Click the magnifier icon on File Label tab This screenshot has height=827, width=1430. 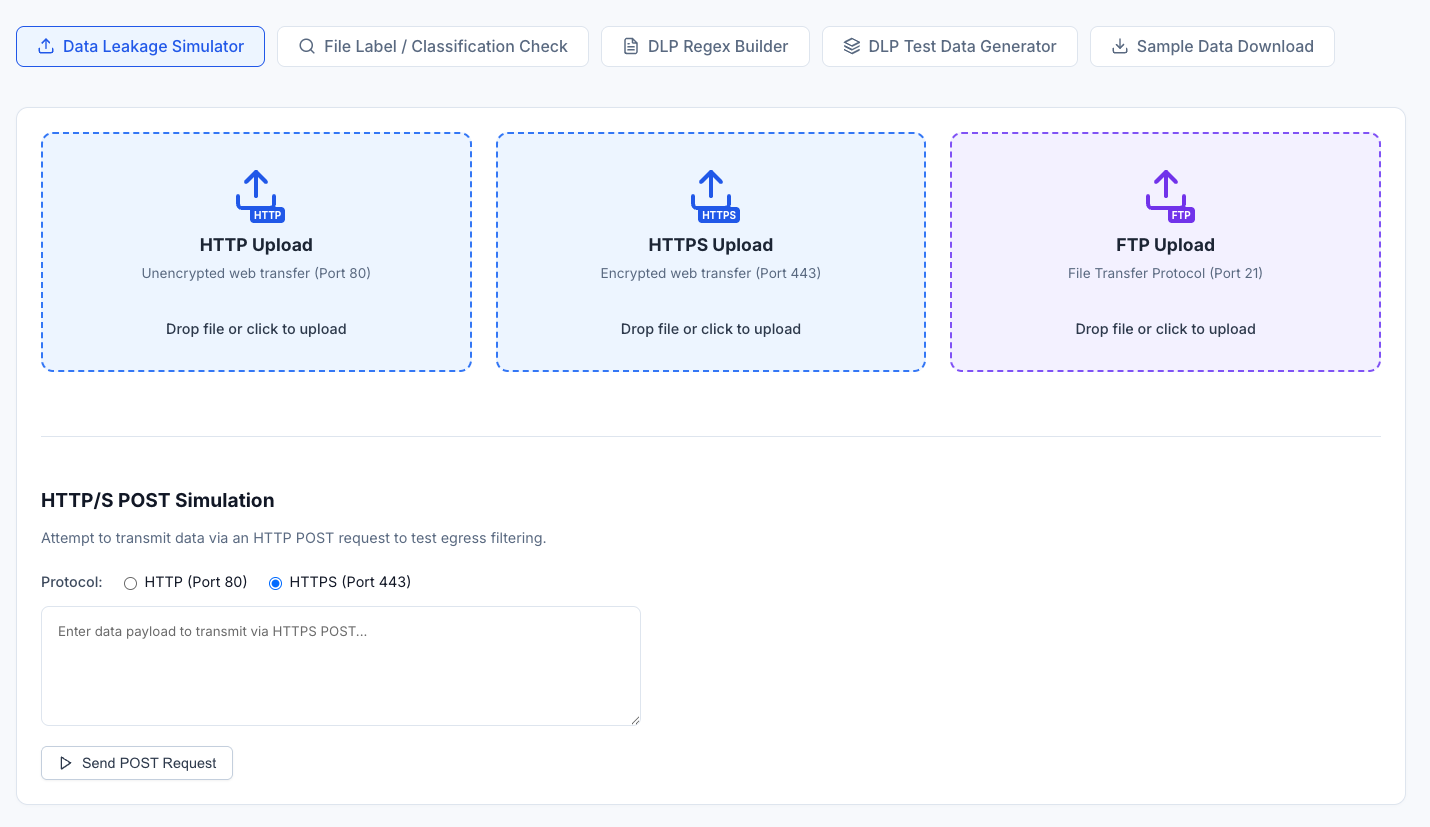[x=307, y=47]
